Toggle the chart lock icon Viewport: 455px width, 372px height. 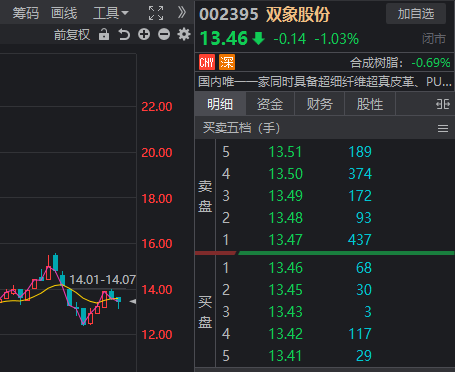click(x=104, y=34)
